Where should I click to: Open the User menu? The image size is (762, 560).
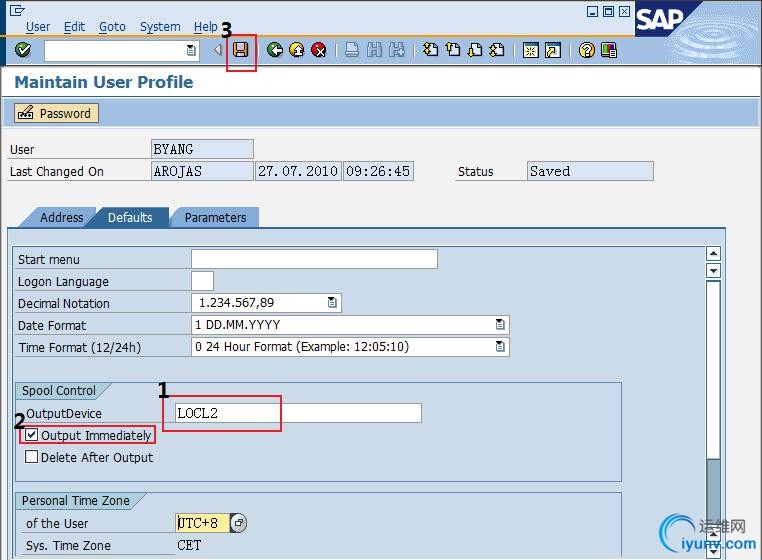coord(38,27)
